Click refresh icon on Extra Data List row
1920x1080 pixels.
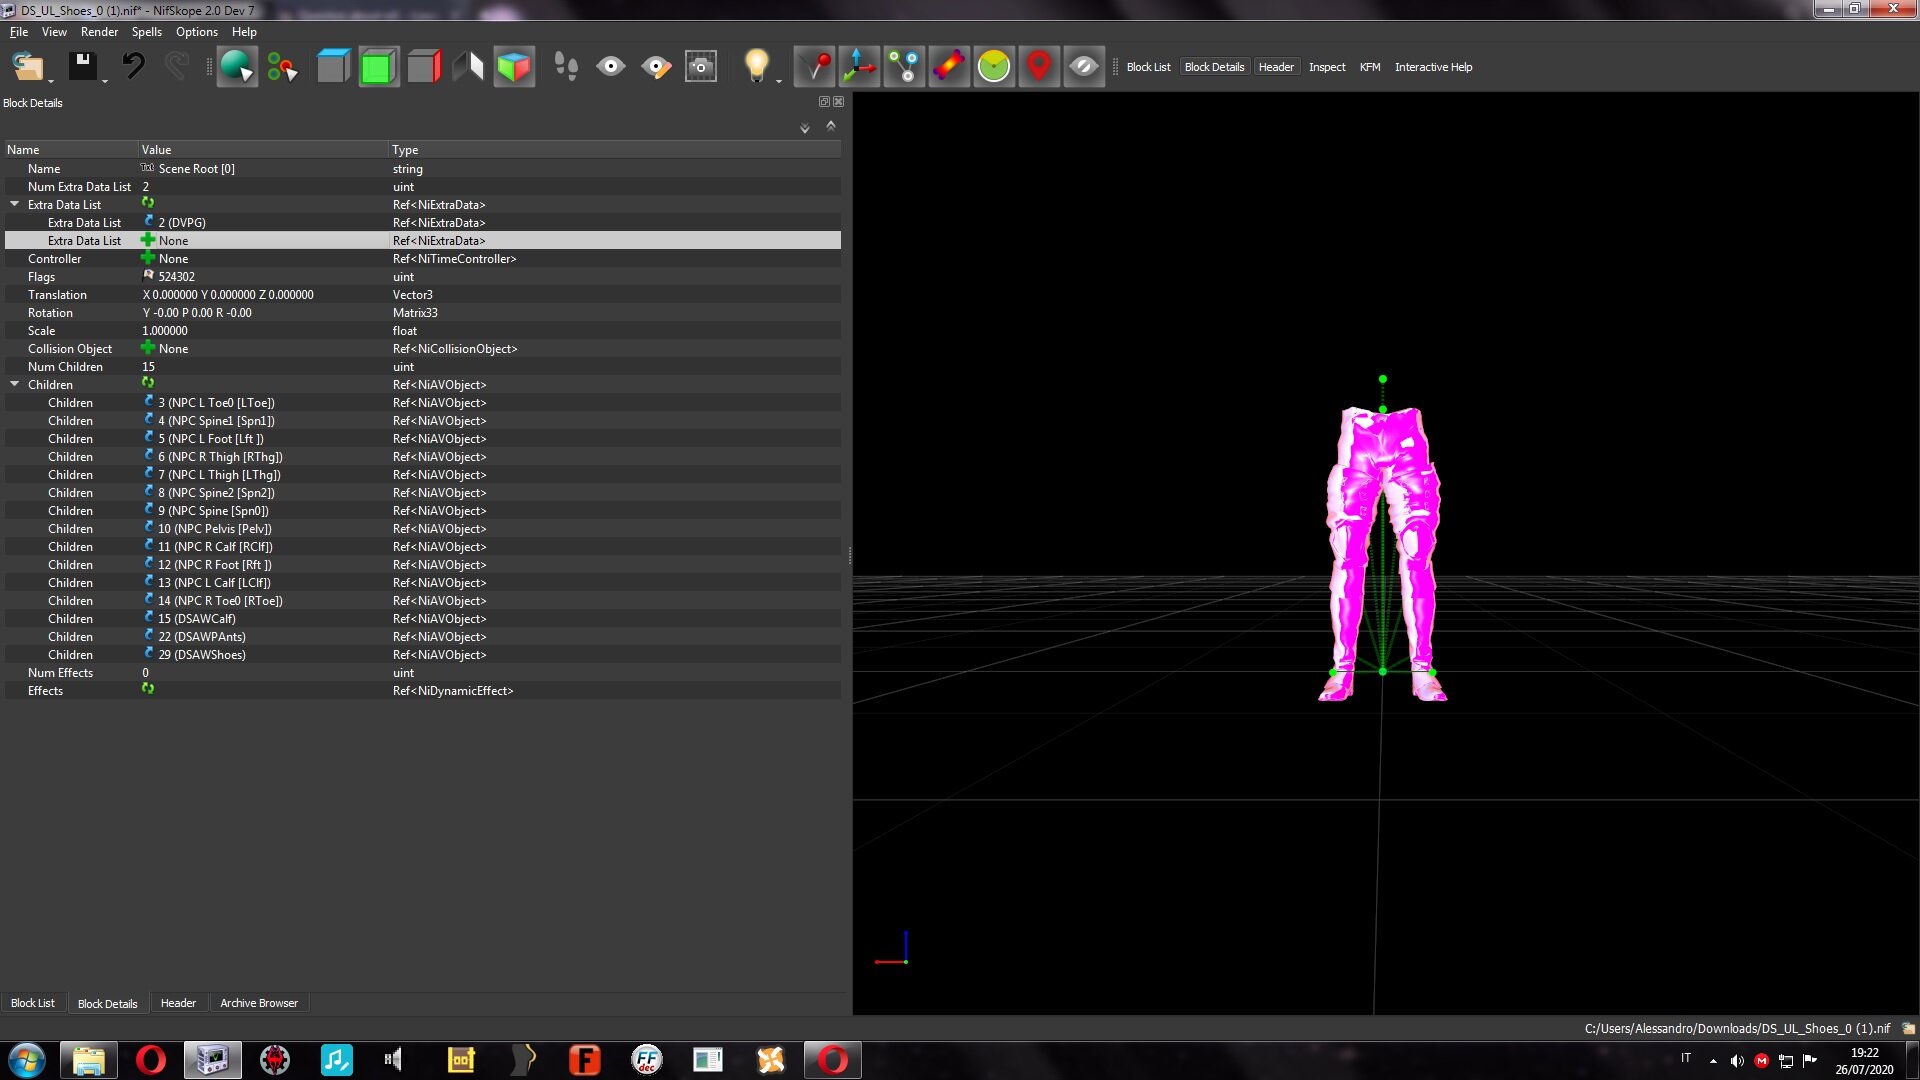(148, 203)
